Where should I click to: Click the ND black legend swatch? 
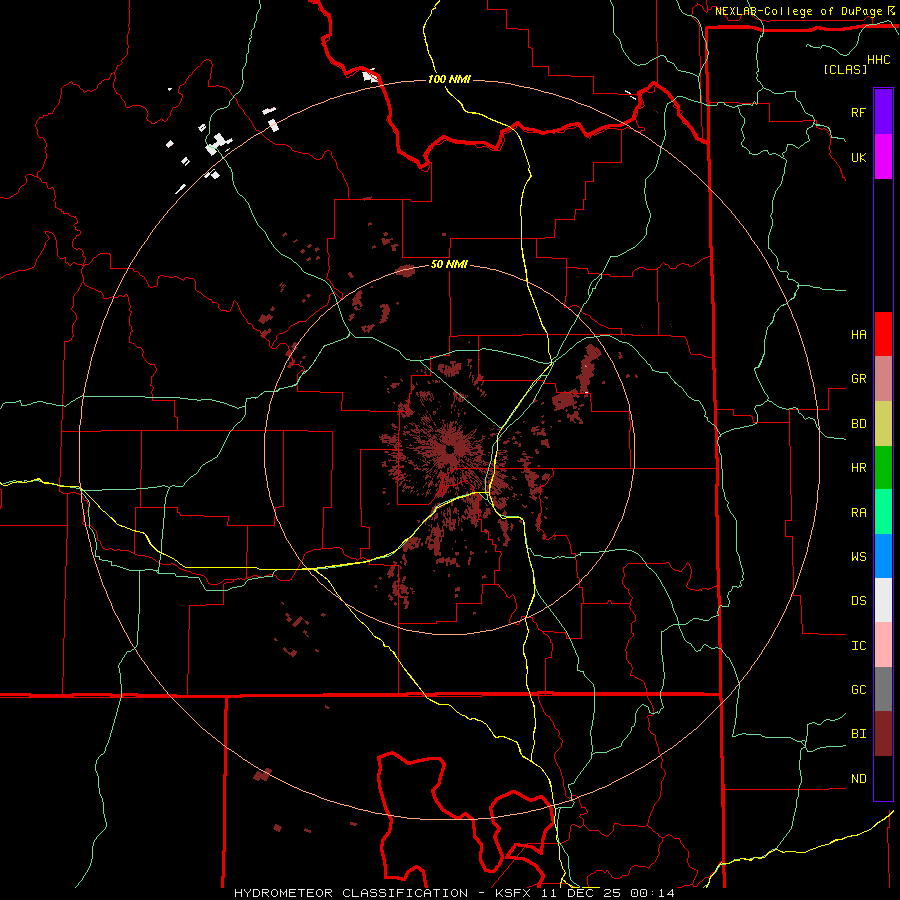click(x=883, y=778)
